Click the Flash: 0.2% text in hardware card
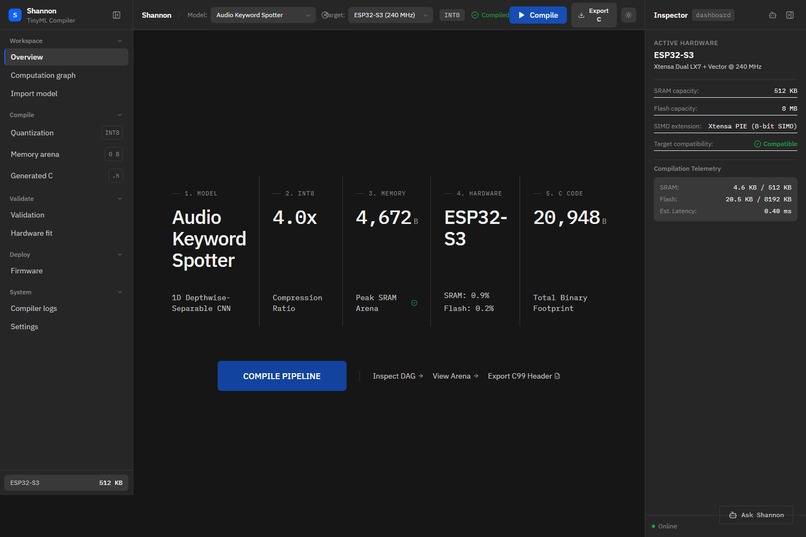806x537 pixels. (x=469, y=308)
